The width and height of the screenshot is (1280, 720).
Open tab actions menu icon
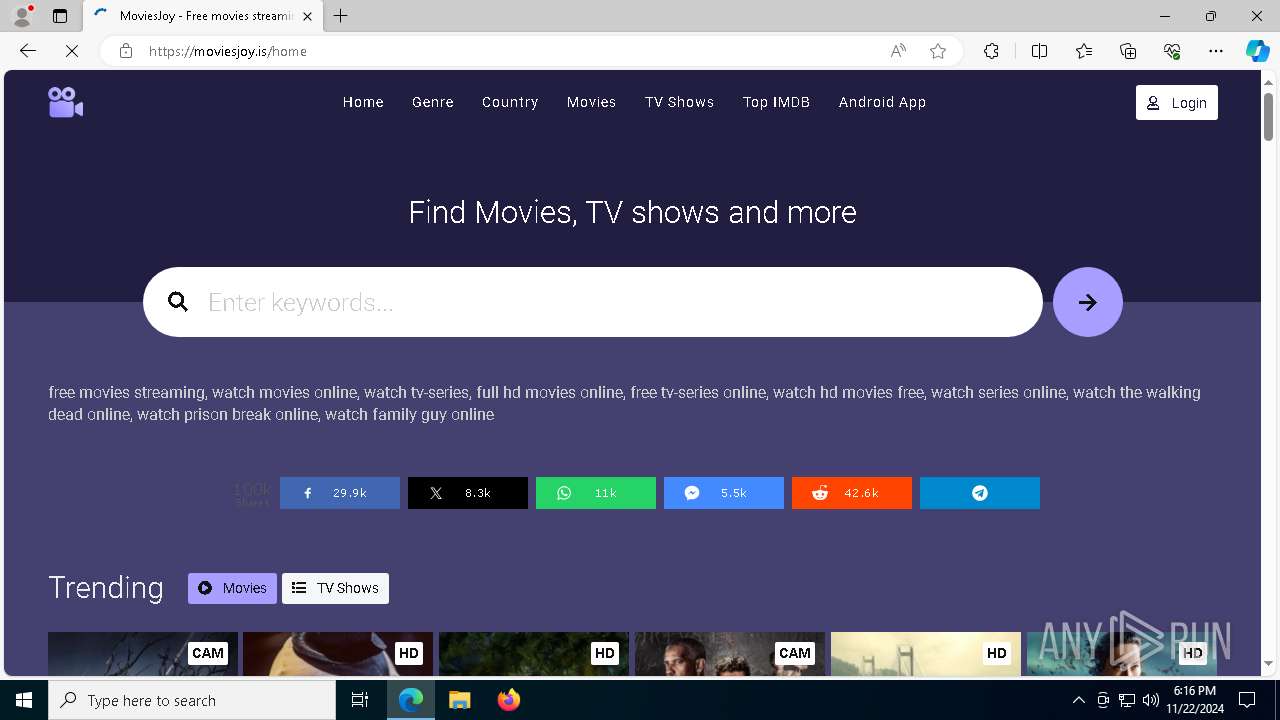point(60,16)
